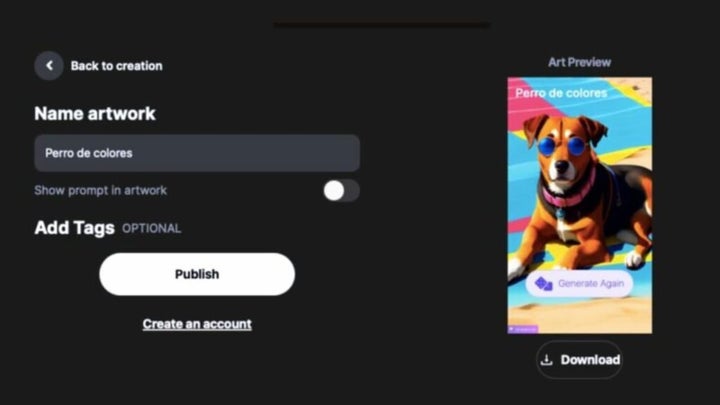720x405 pixels.
Task: Click the purple watermark badge on the artwork
Action: pyautogui.click(x=523, y=329)
